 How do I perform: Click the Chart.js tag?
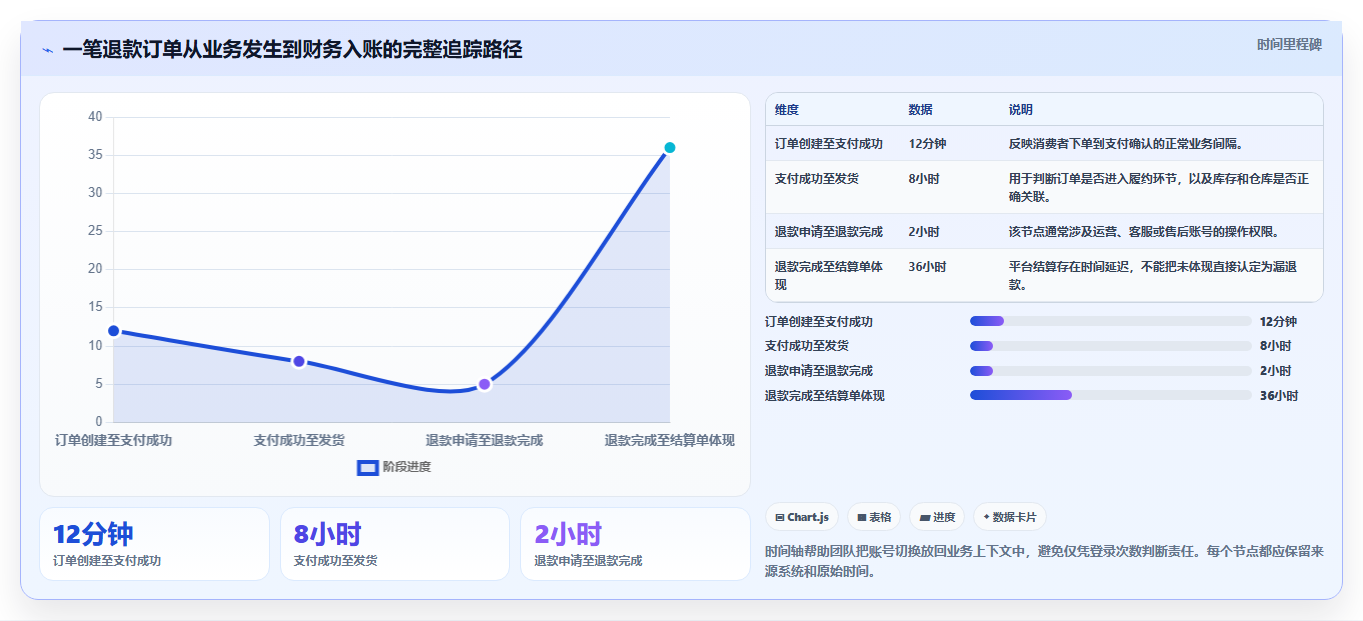pyautogui.click(x=802, y=517)
